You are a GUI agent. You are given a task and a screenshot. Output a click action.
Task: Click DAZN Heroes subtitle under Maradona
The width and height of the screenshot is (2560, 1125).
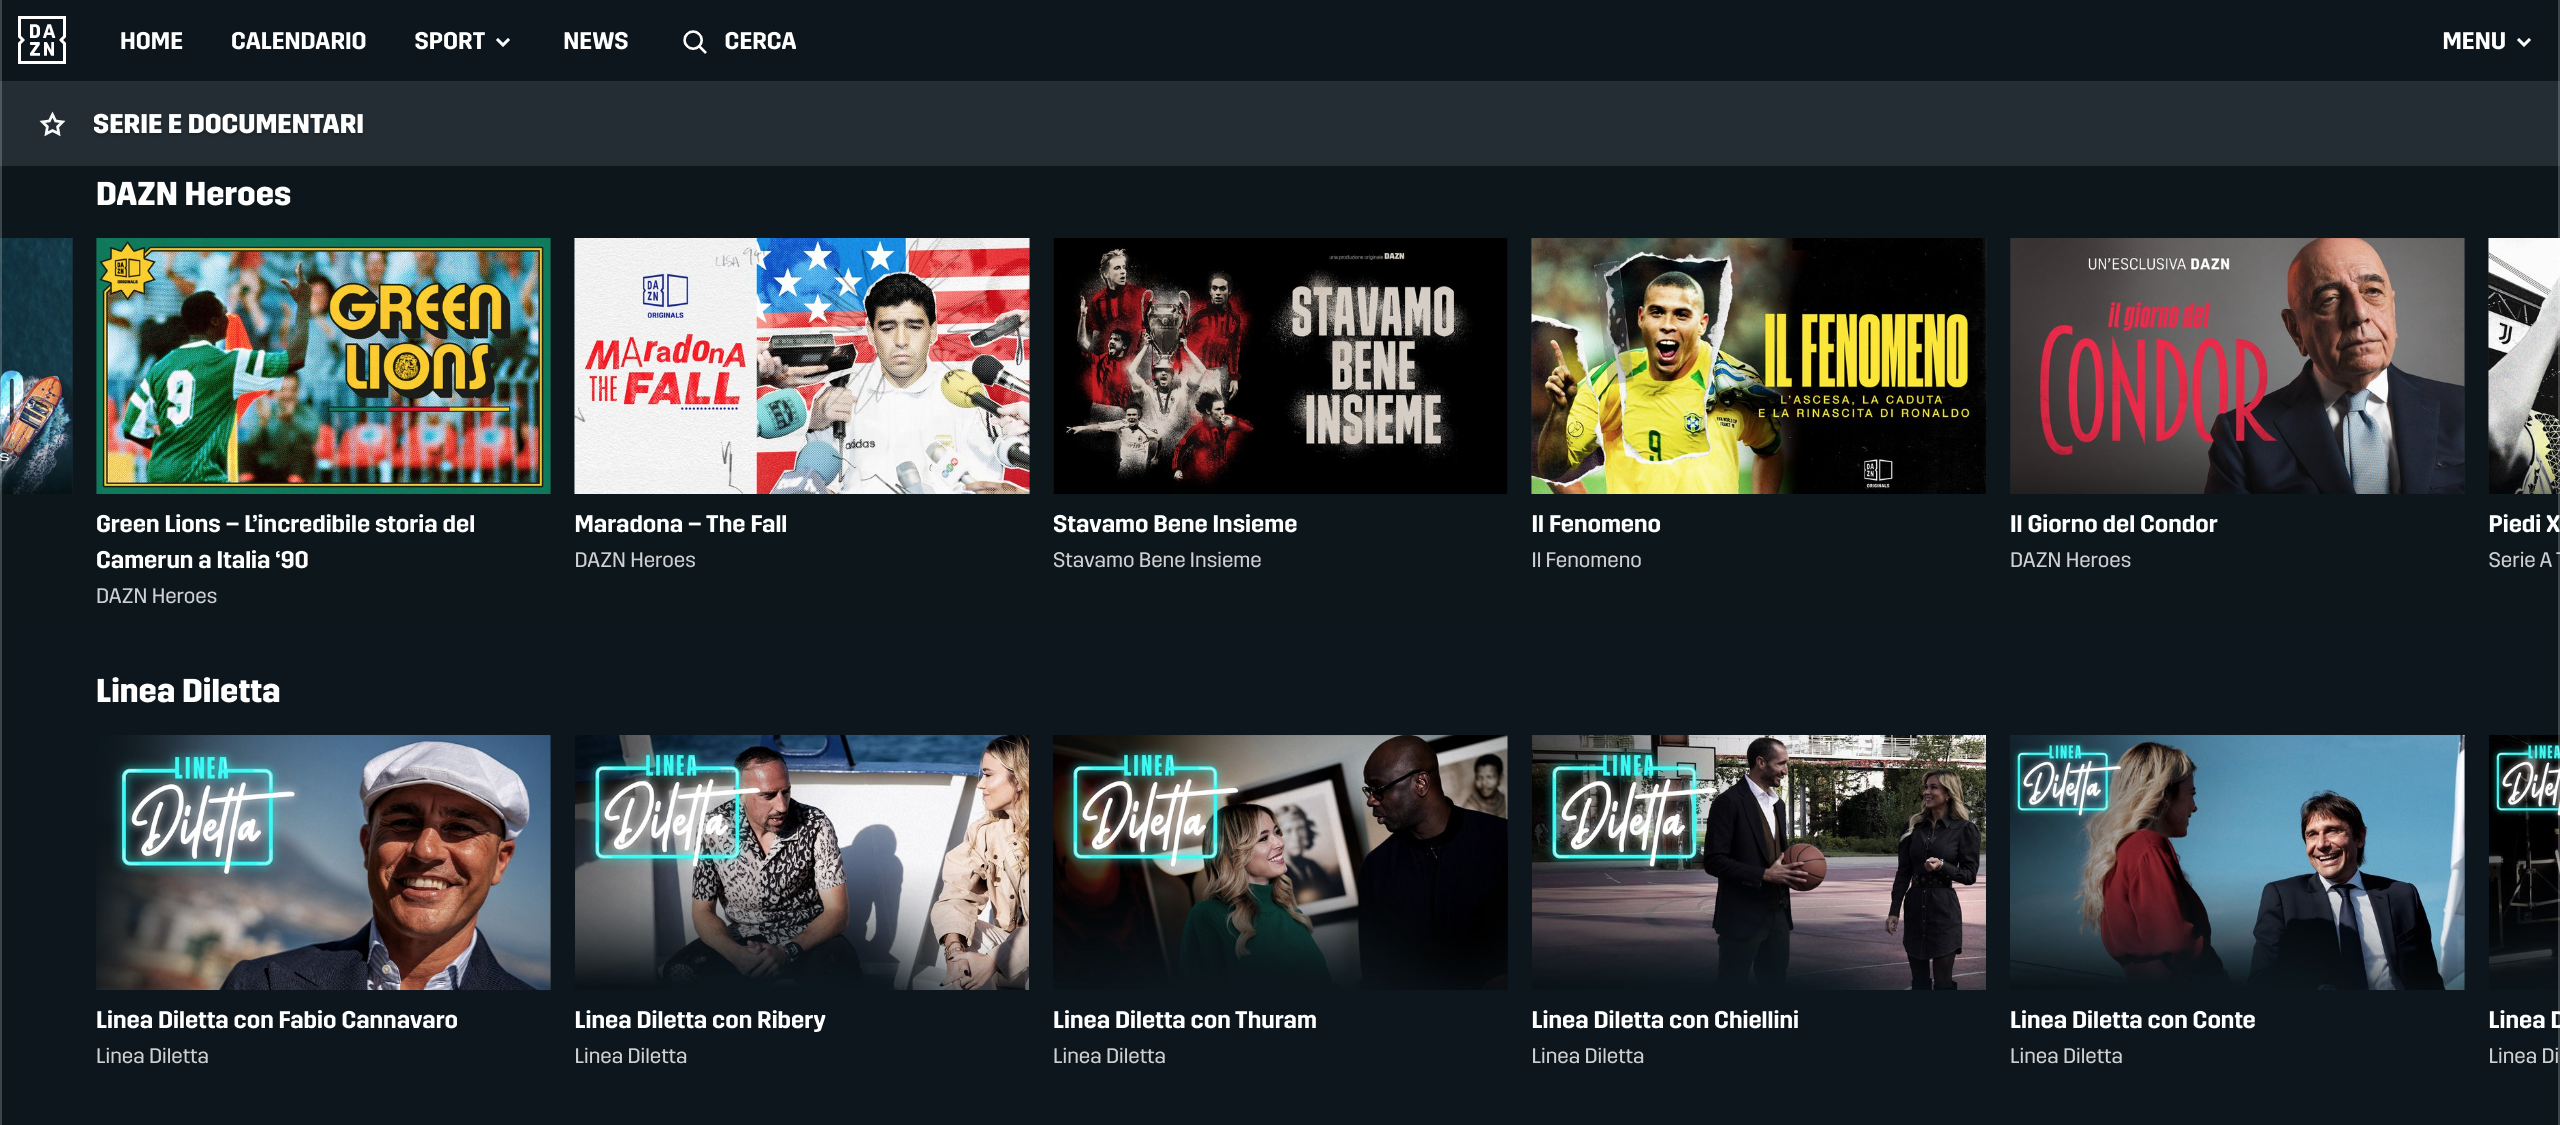pyautogui.click(x=634, y=560)
